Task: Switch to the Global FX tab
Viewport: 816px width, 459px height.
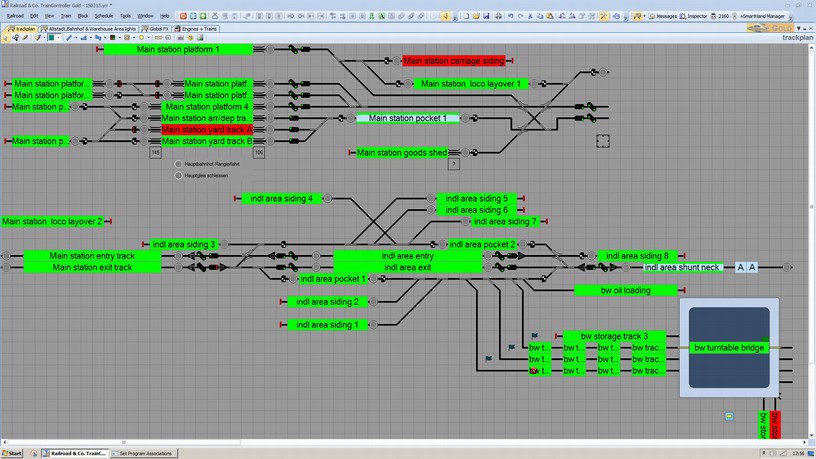Action: coord(156,29)
